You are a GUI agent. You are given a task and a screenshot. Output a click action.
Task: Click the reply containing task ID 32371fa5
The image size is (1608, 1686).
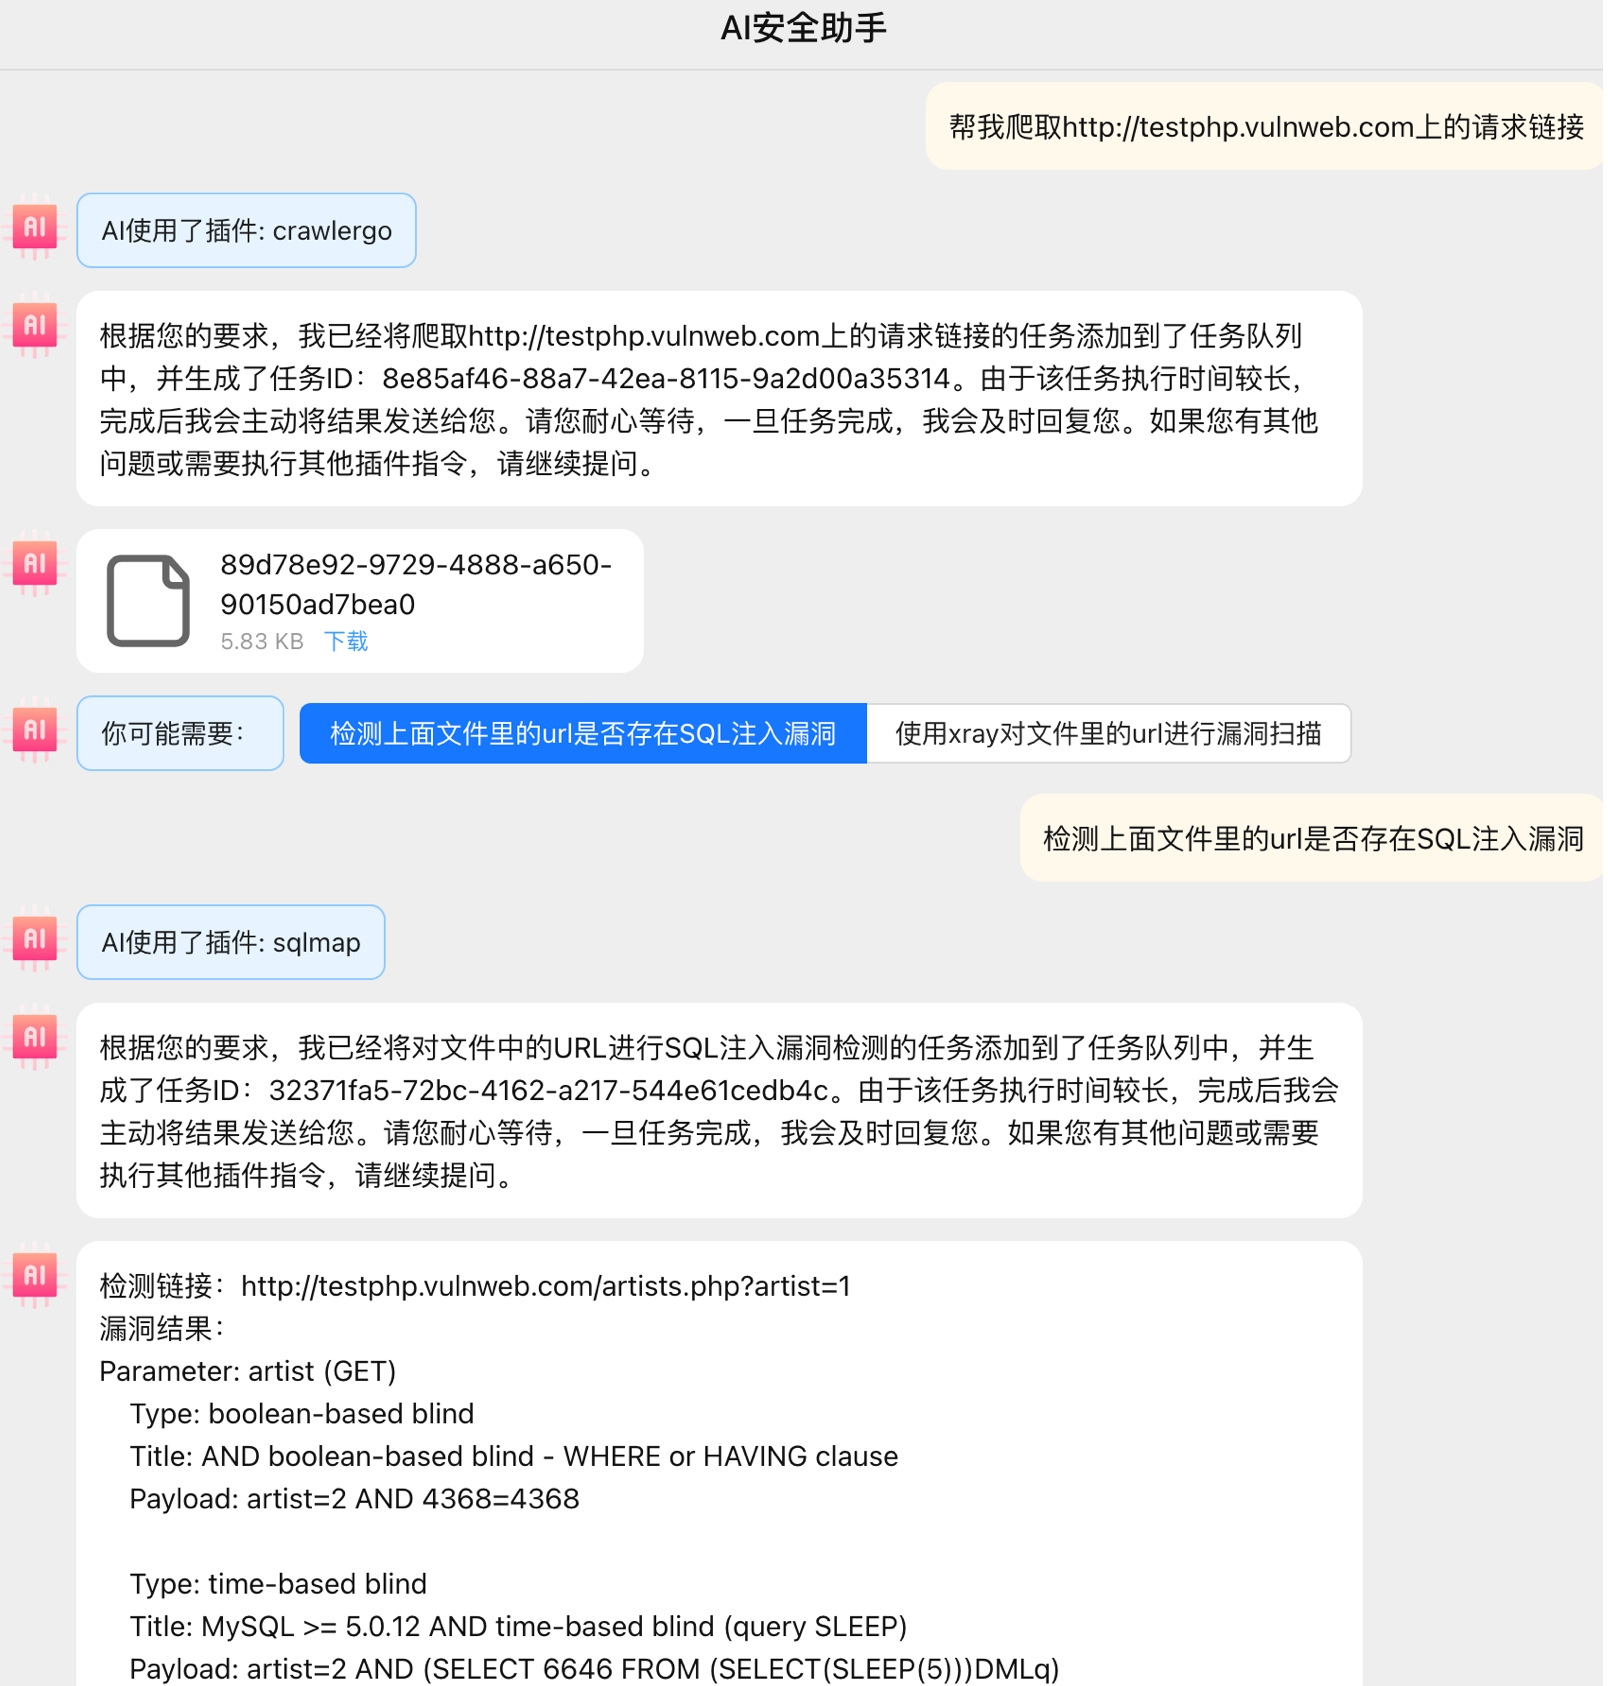coord(719,1111)
